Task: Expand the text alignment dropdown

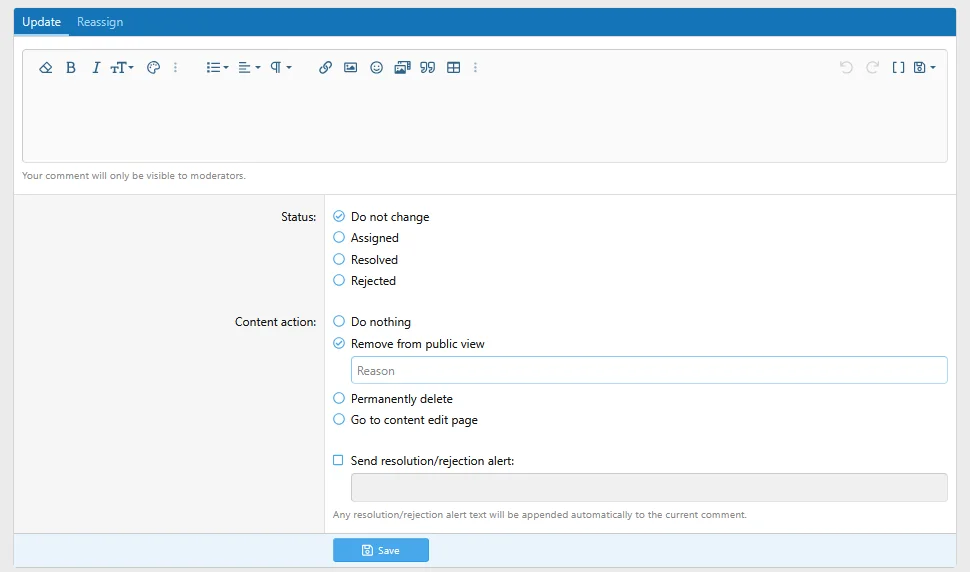Action: [249, 68]
